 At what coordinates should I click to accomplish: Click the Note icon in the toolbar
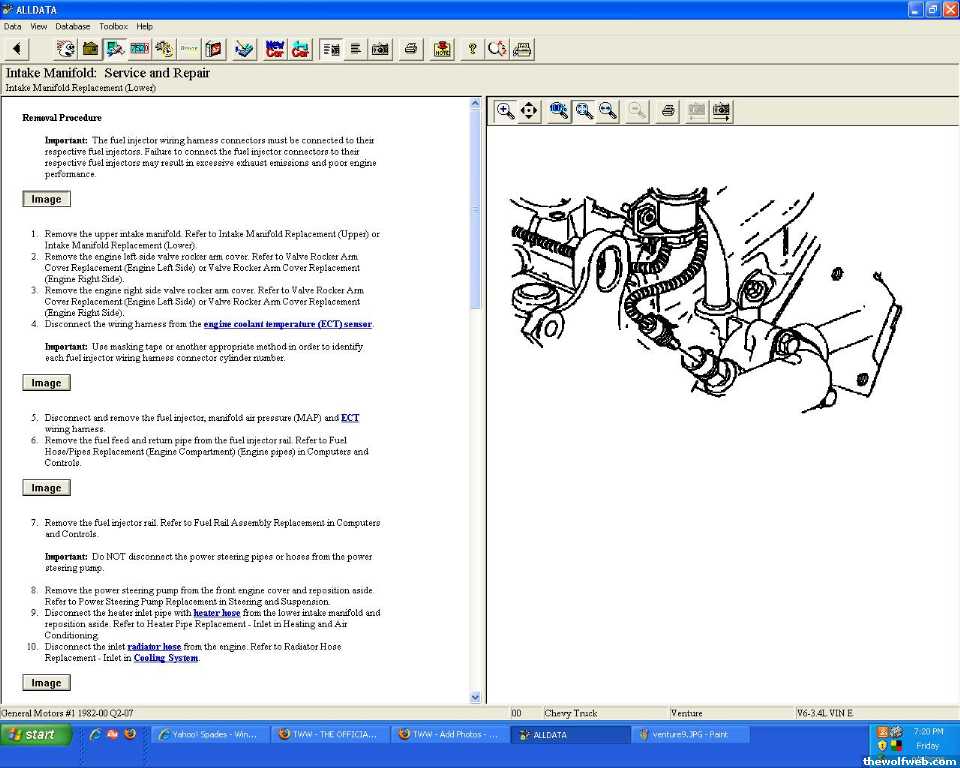[x=442, y=49]
